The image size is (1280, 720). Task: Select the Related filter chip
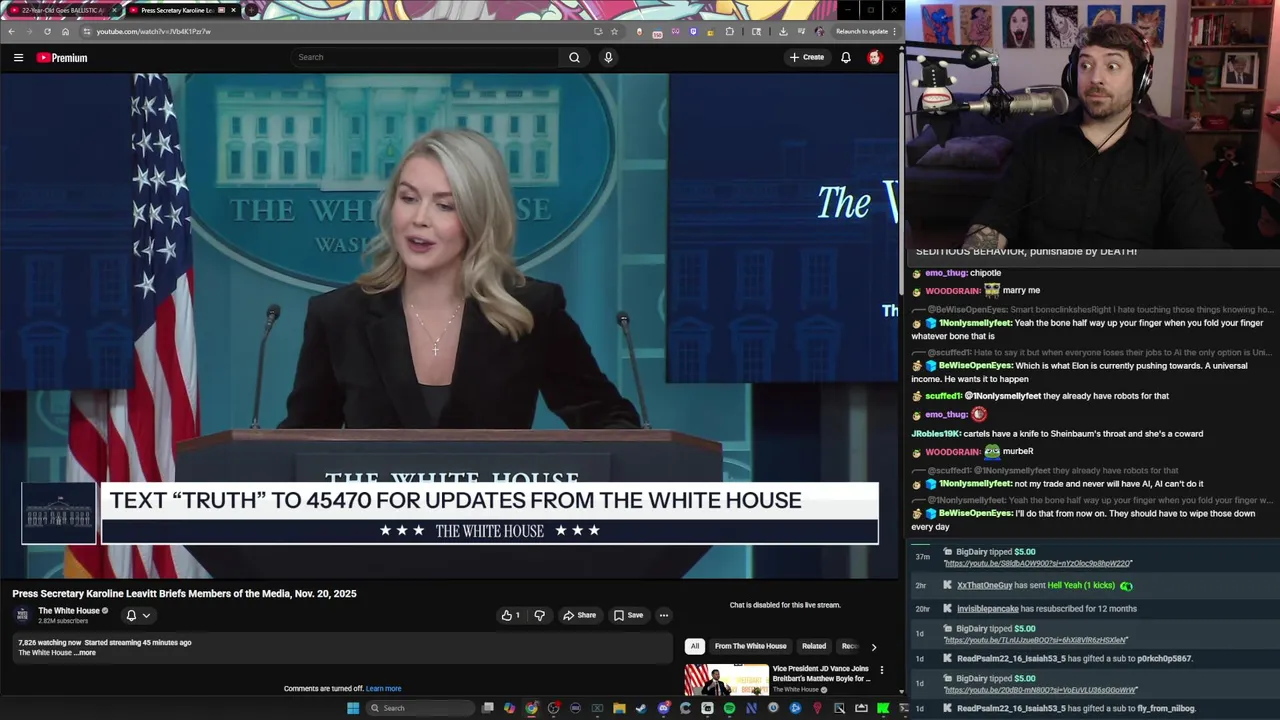[x=814, y=646]
